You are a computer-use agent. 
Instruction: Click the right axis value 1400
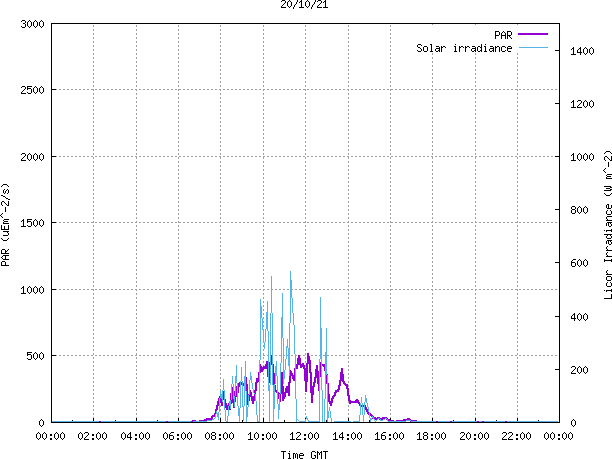tap(582, 51)
